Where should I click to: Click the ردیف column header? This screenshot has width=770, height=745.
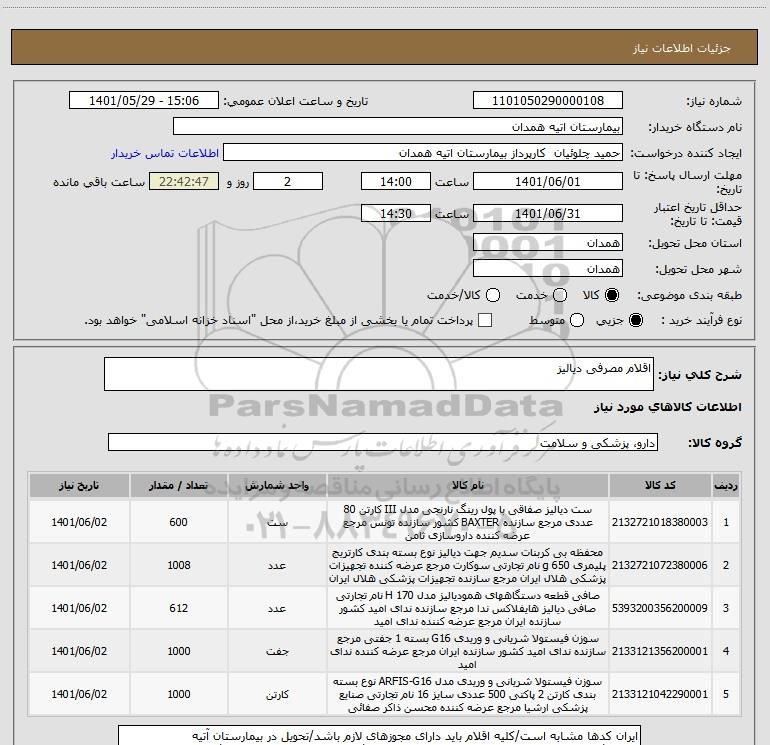[x=726, y=485]
